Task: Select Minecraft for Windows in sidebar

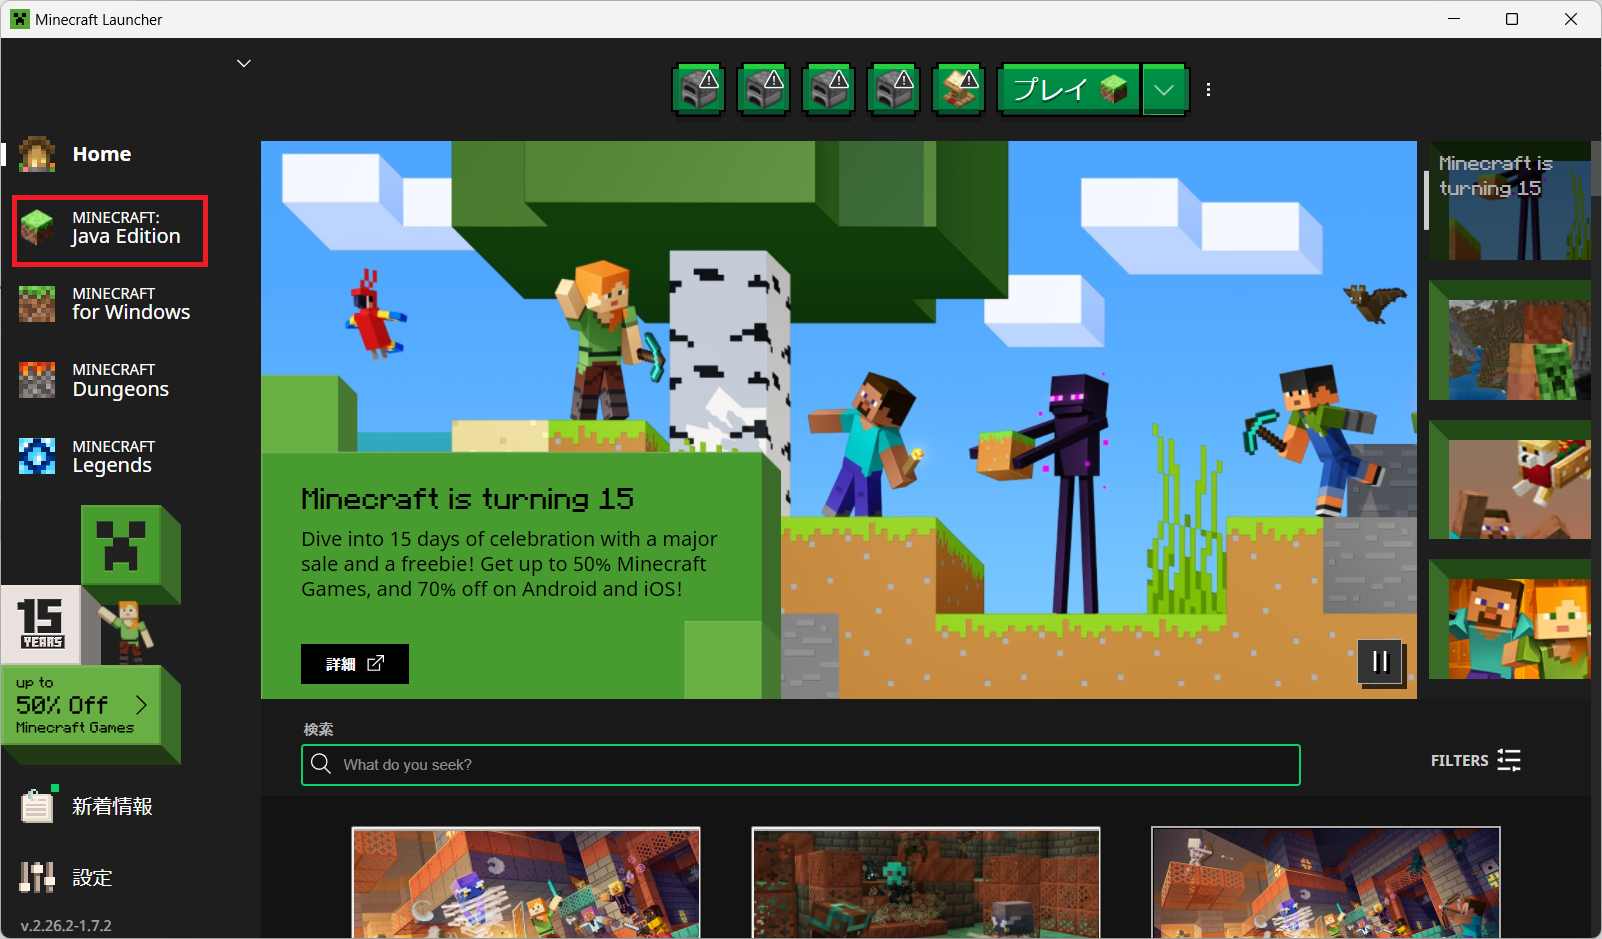Action: [x=110, y=304]
